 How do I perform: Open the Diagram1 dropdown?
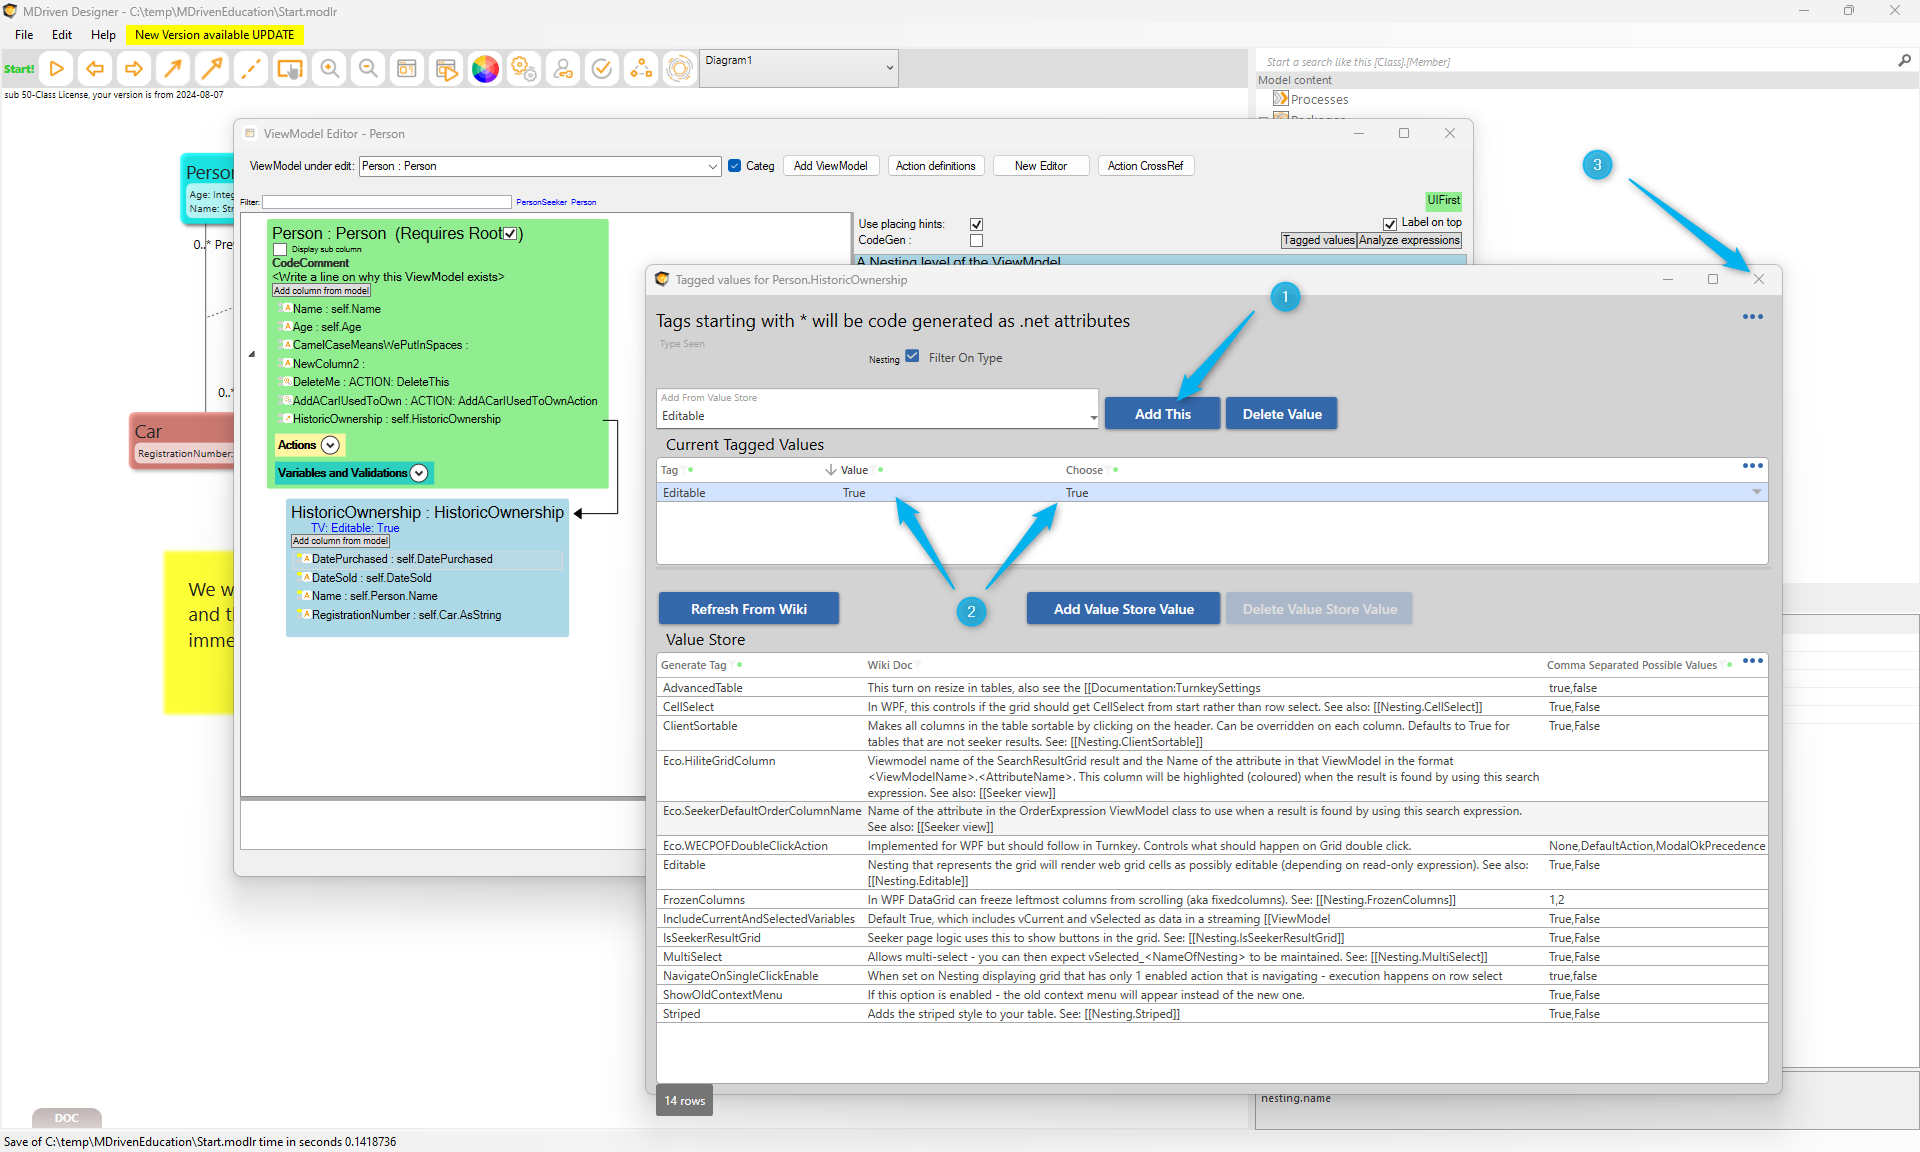(889, 68)
